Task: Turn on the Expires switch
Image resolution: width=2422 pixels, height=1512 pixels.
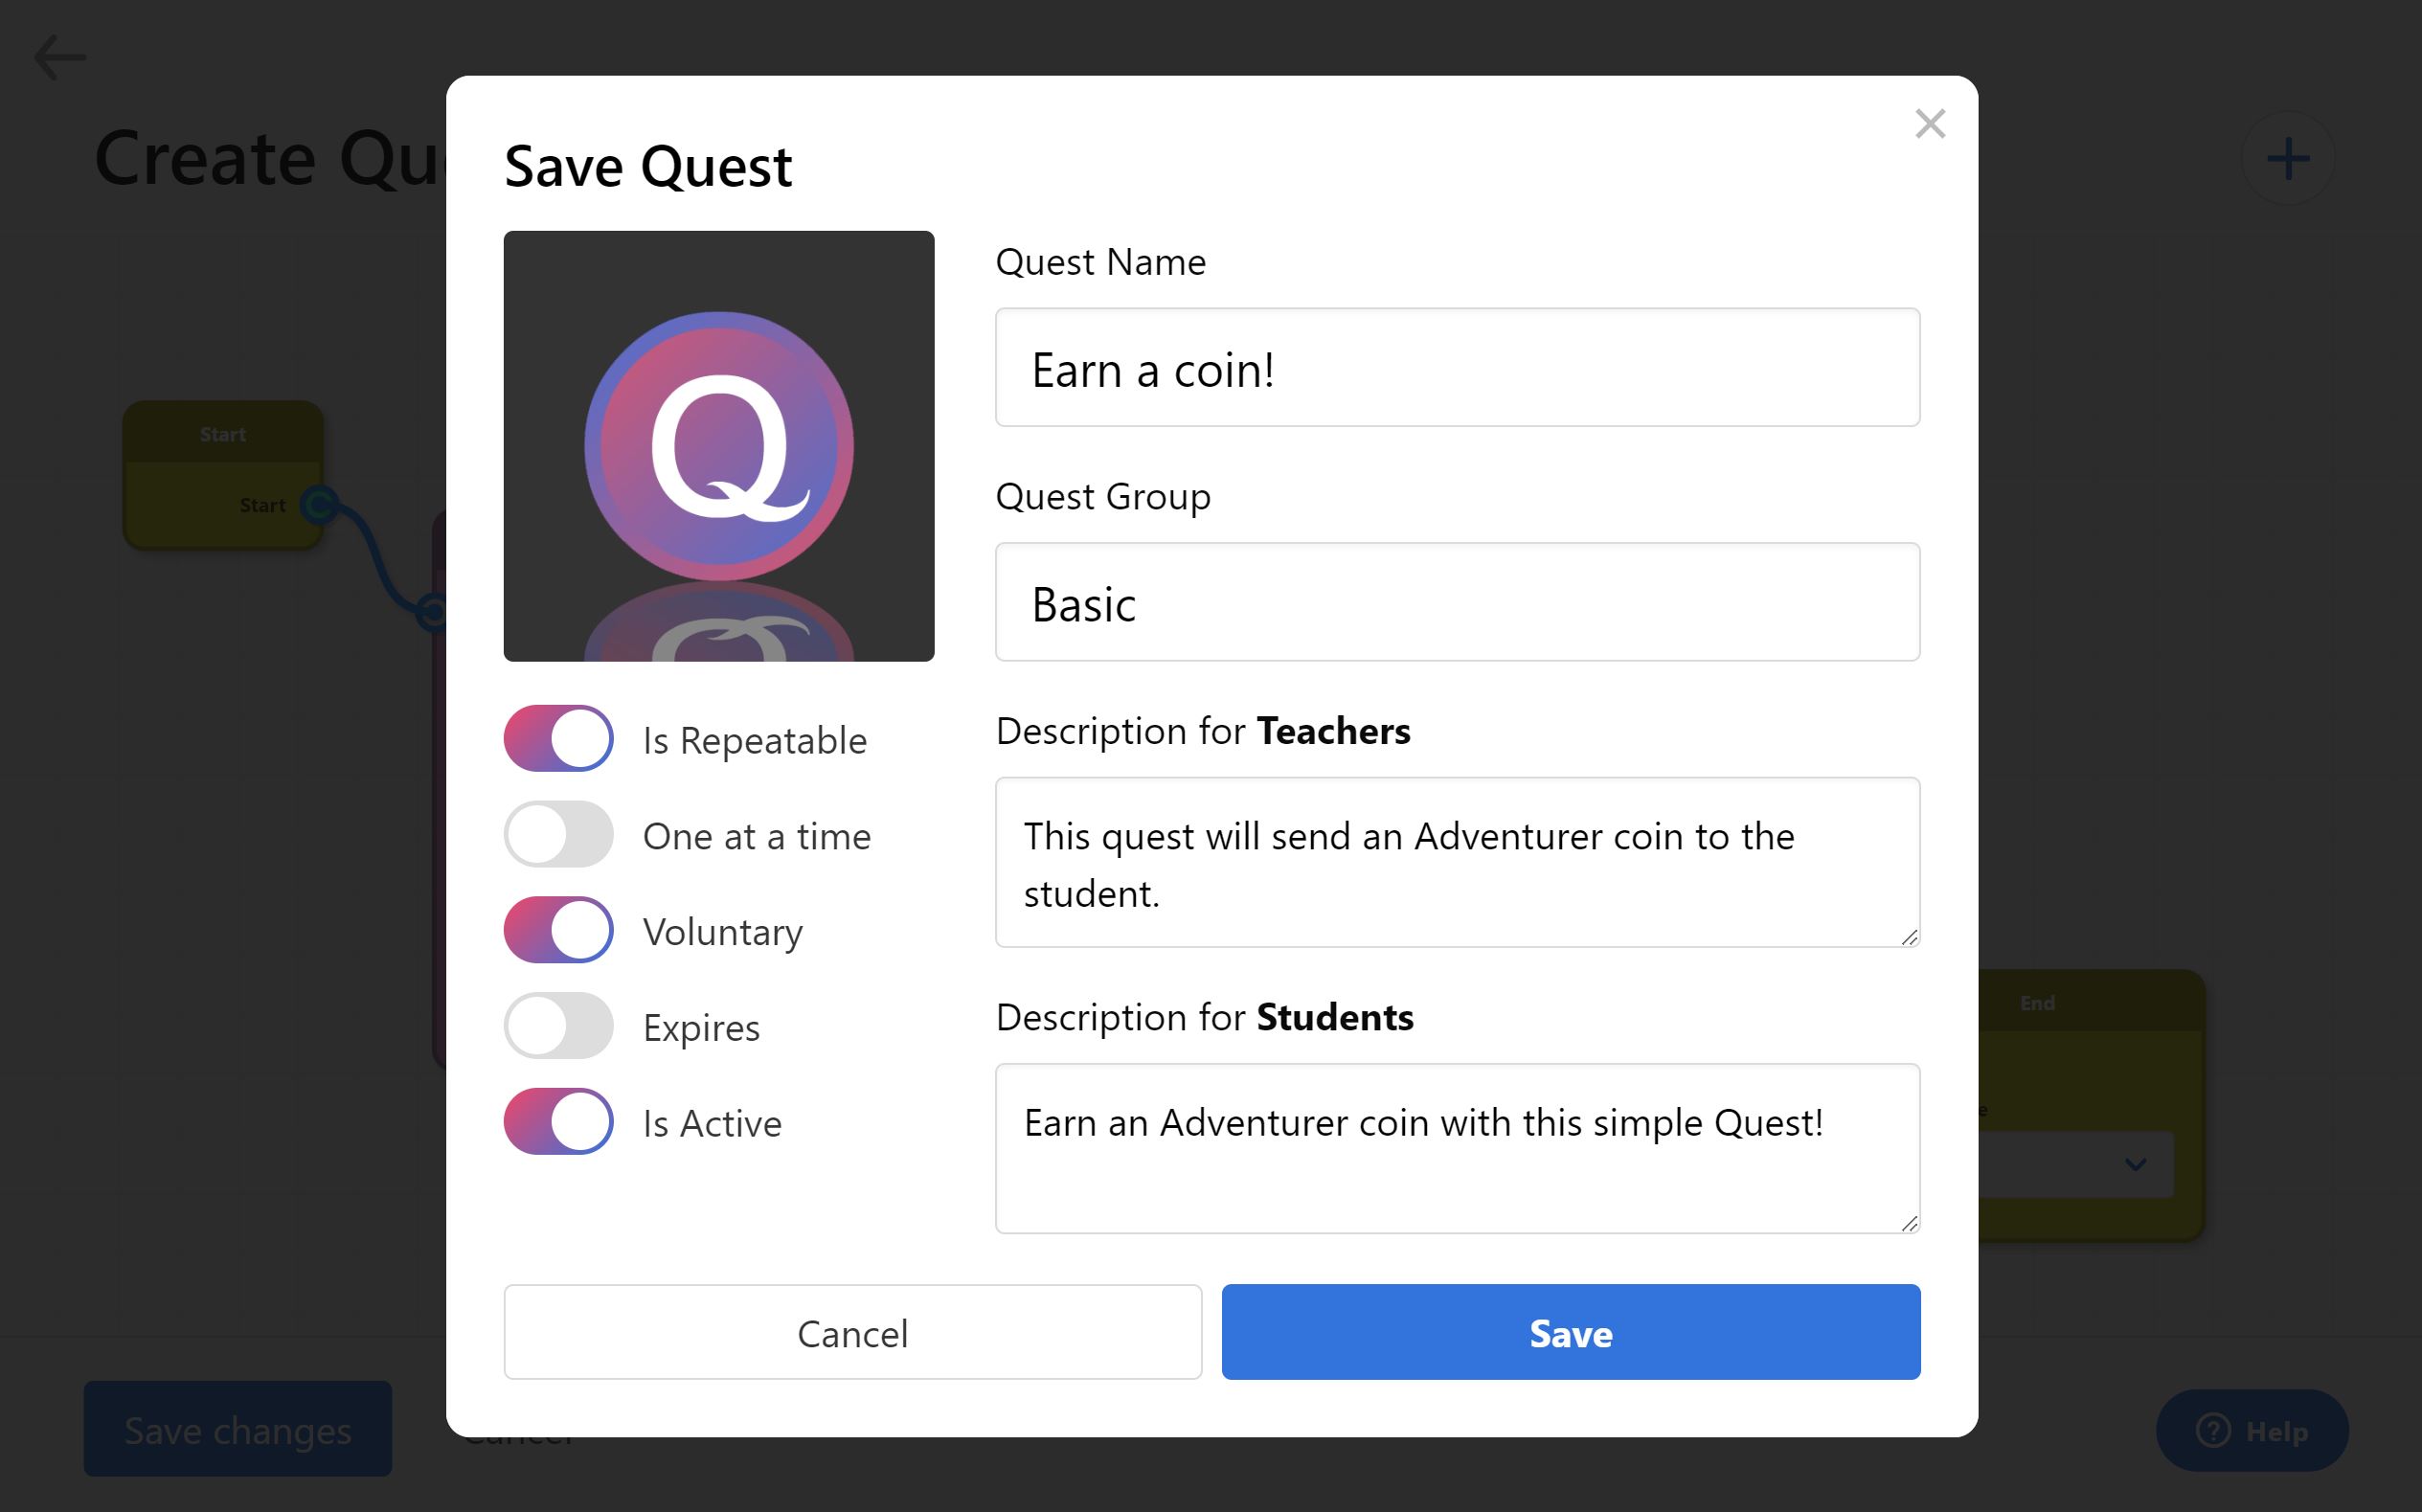Action: [x=559, y=1026]
